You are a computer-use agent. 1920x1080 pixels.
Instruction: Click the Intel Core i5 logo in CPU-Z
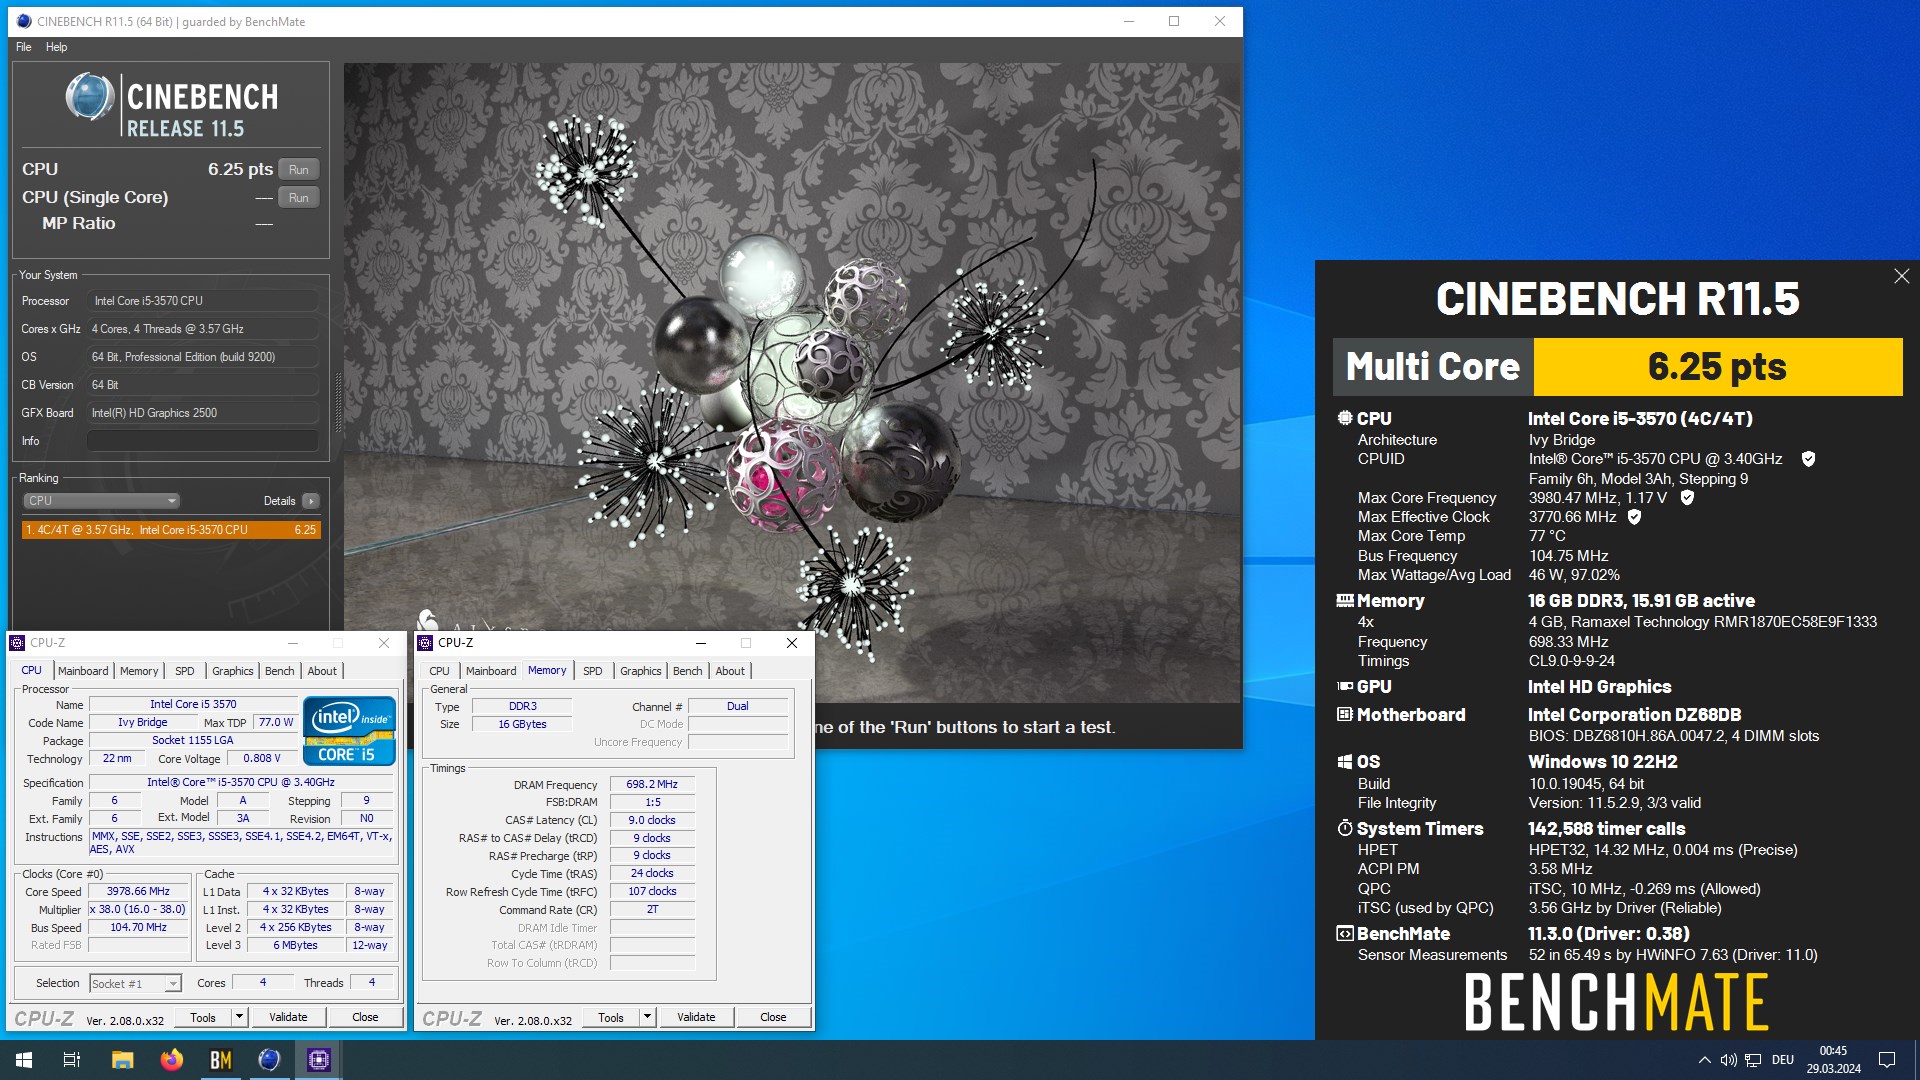click(x=349, y=732)
